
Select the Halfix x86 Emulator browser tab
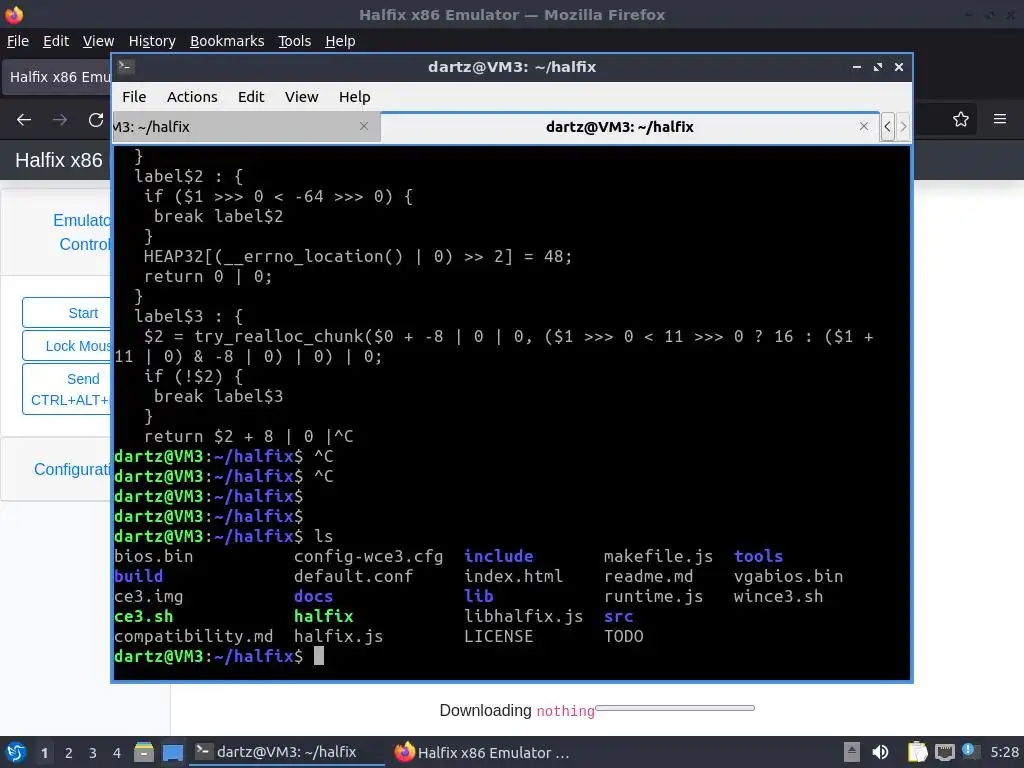(x=57, y=77)
